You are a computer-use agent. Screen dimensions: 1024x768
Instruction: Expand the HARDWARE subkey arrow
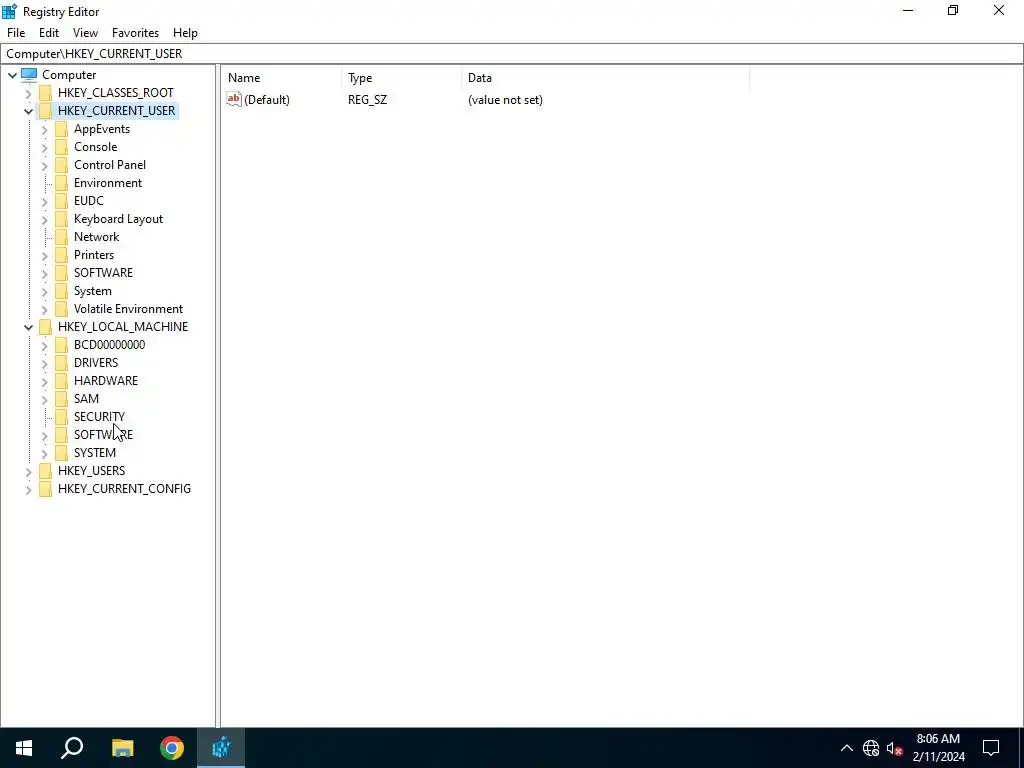44,381
